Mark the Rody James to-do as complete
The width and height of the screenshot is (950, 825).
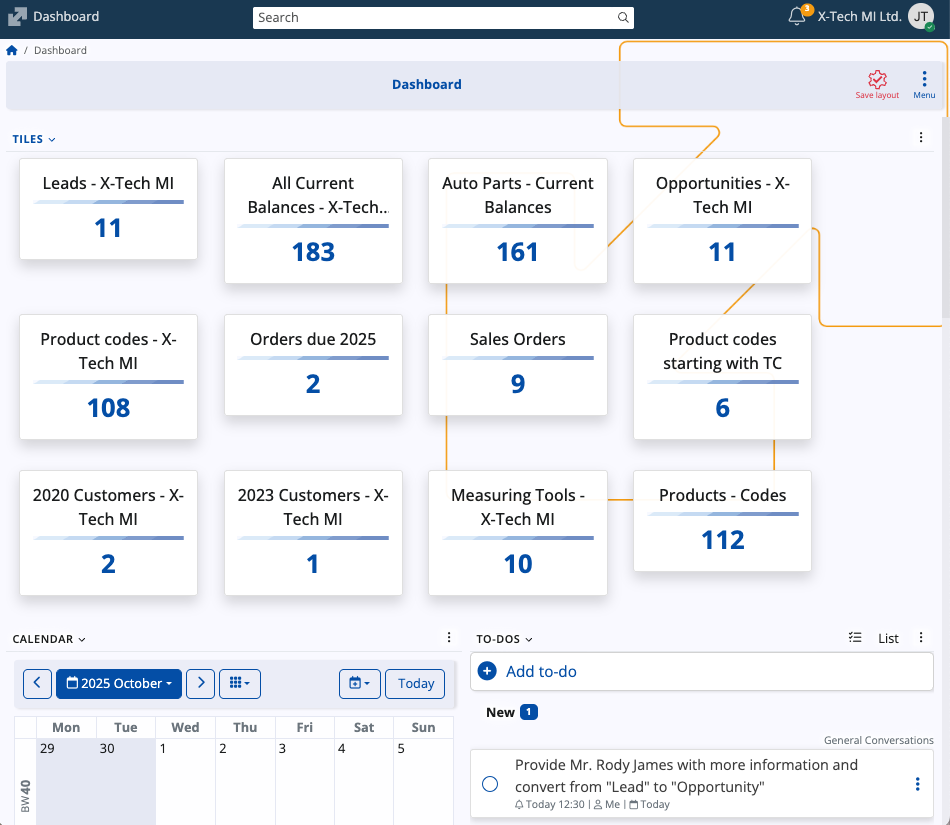[x=490, y=784]
